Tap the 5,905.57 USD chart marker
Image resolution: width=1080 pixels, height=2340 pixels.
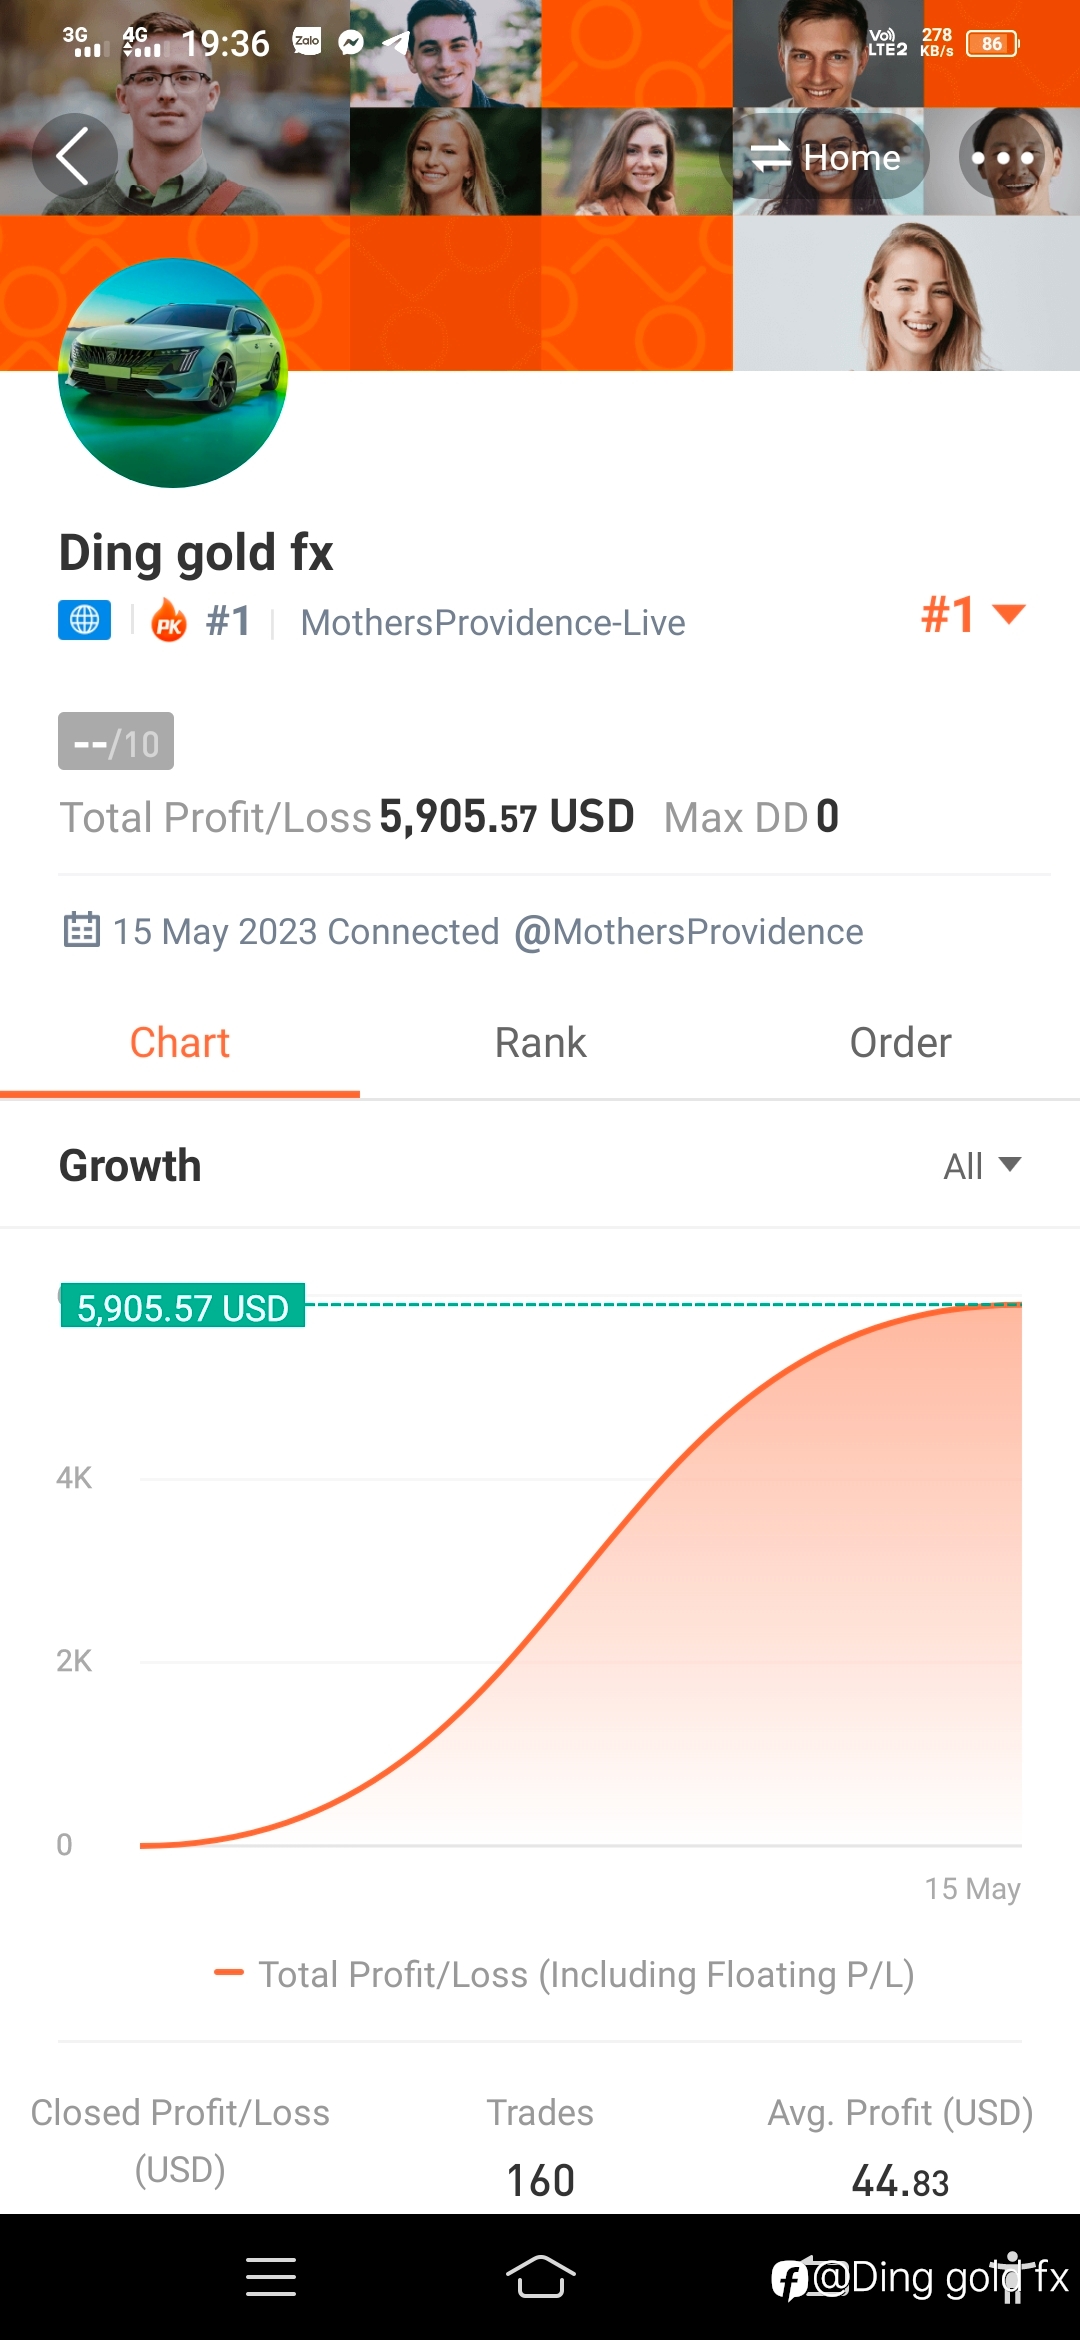[x=182, y=1306]
